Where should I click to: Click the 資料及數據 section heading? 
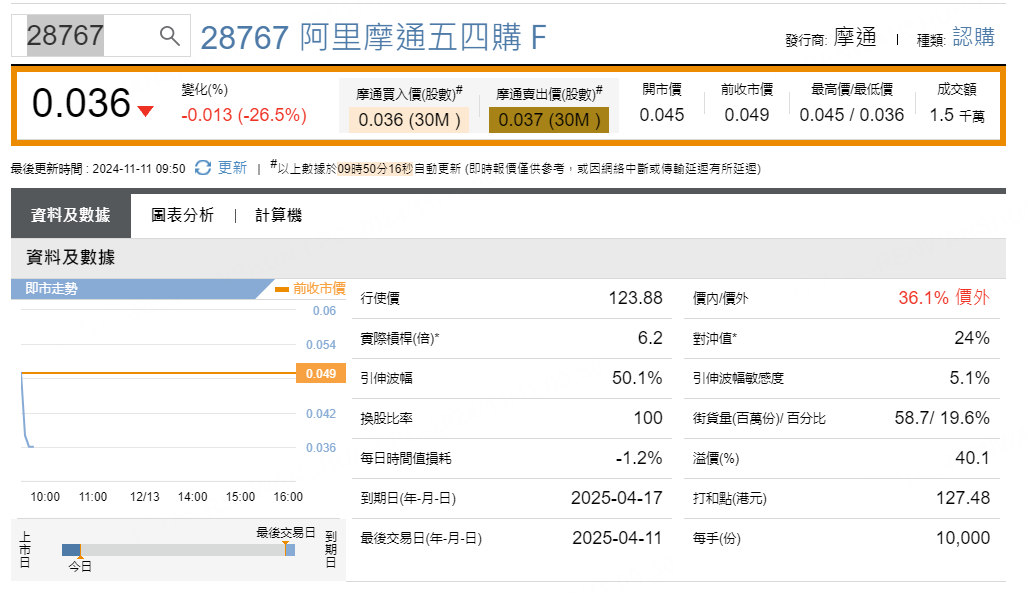71,258
